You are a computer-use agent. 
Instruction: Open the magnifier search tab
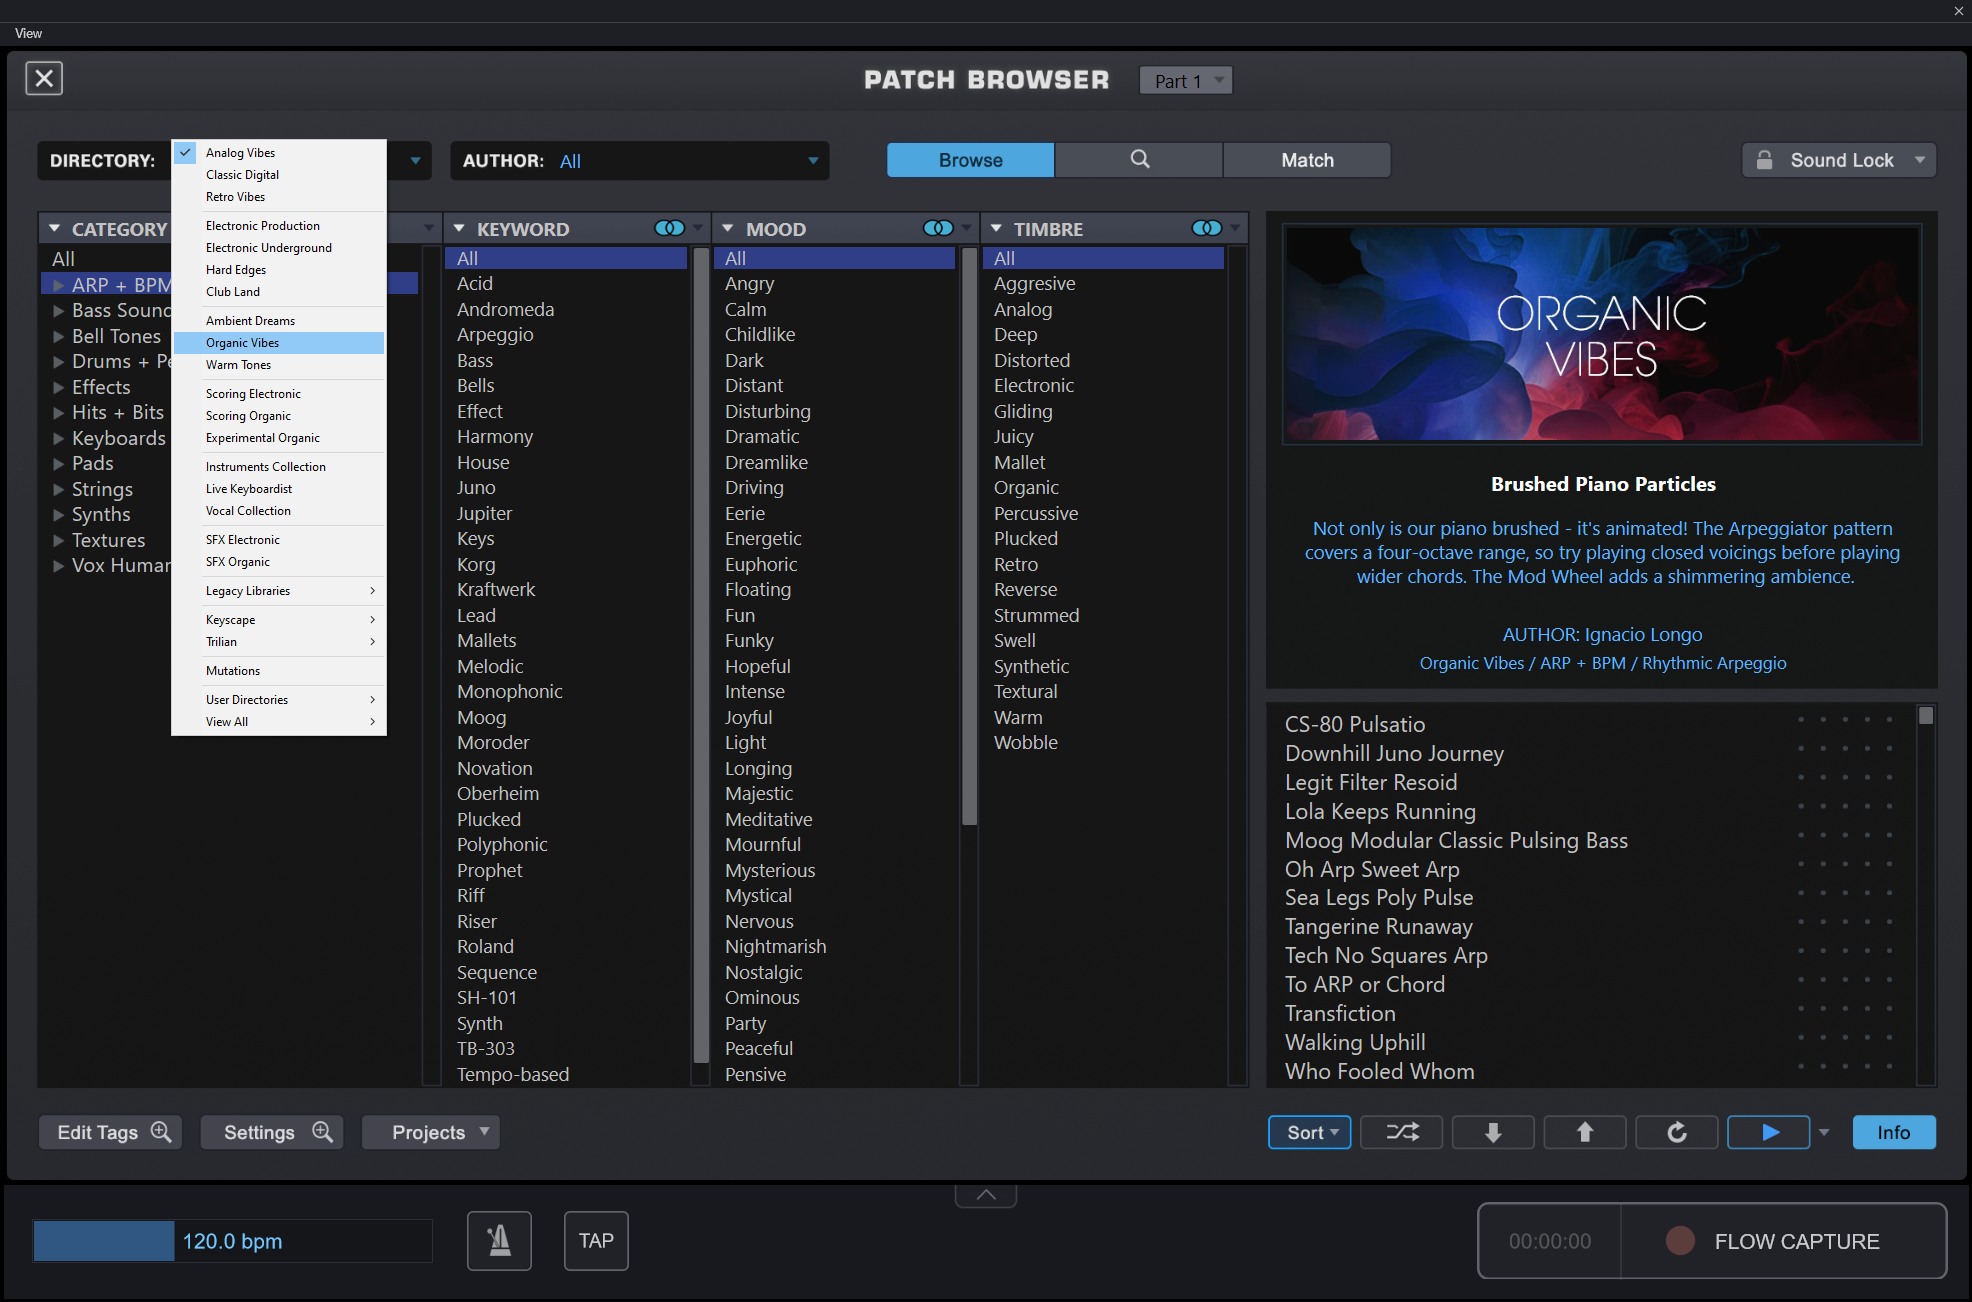pyautogui.click(x=1139, y=160)
